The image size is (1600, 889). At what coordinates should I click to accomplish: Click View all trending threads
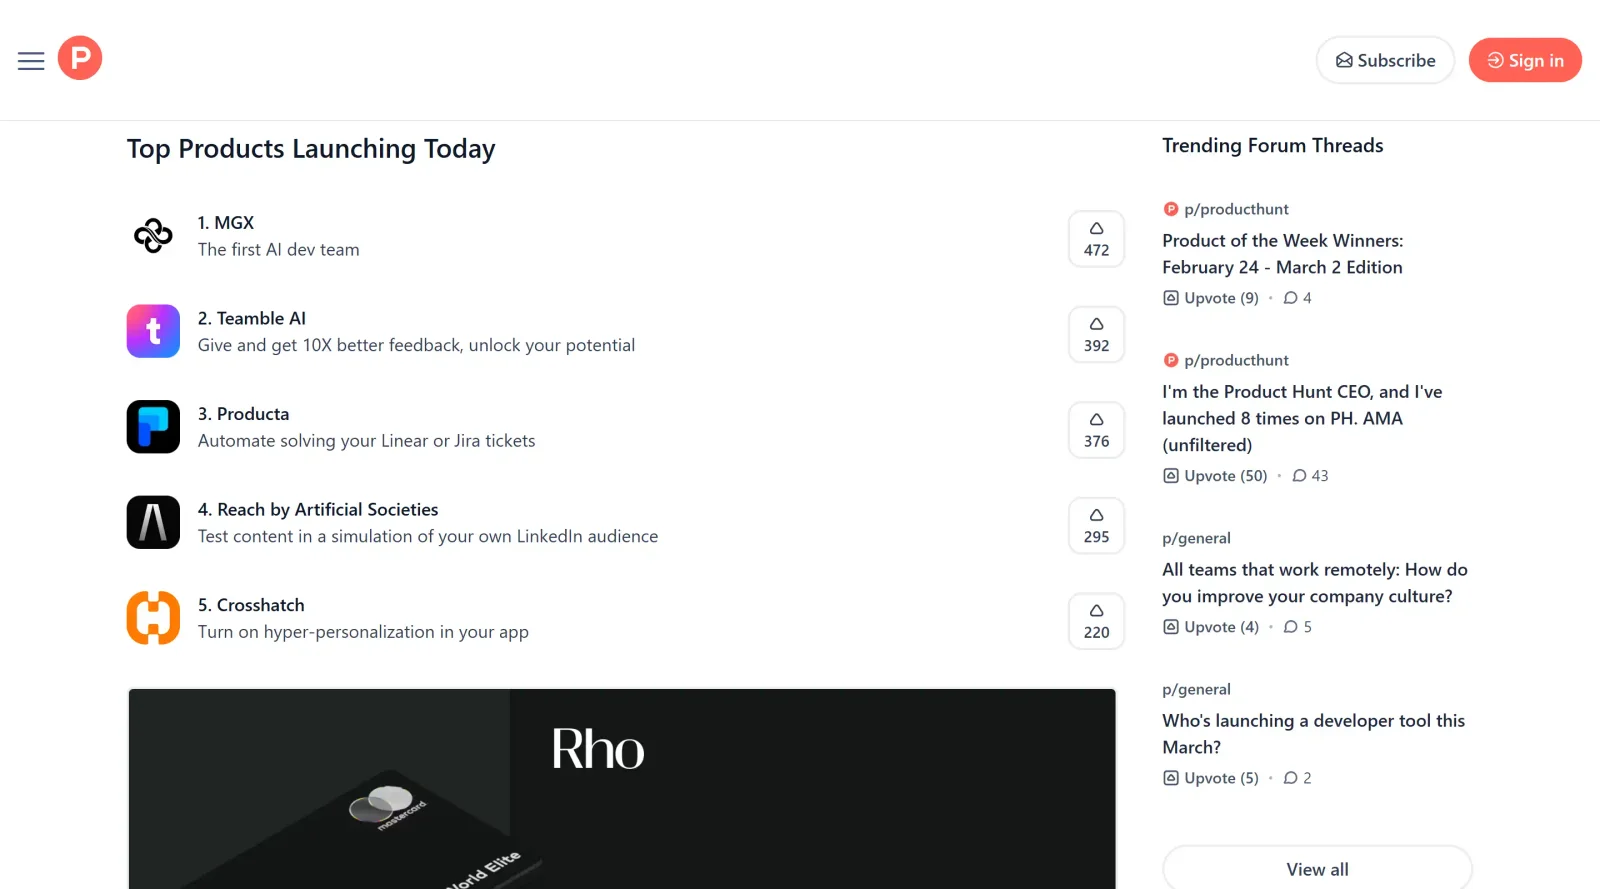[1316, 868]
